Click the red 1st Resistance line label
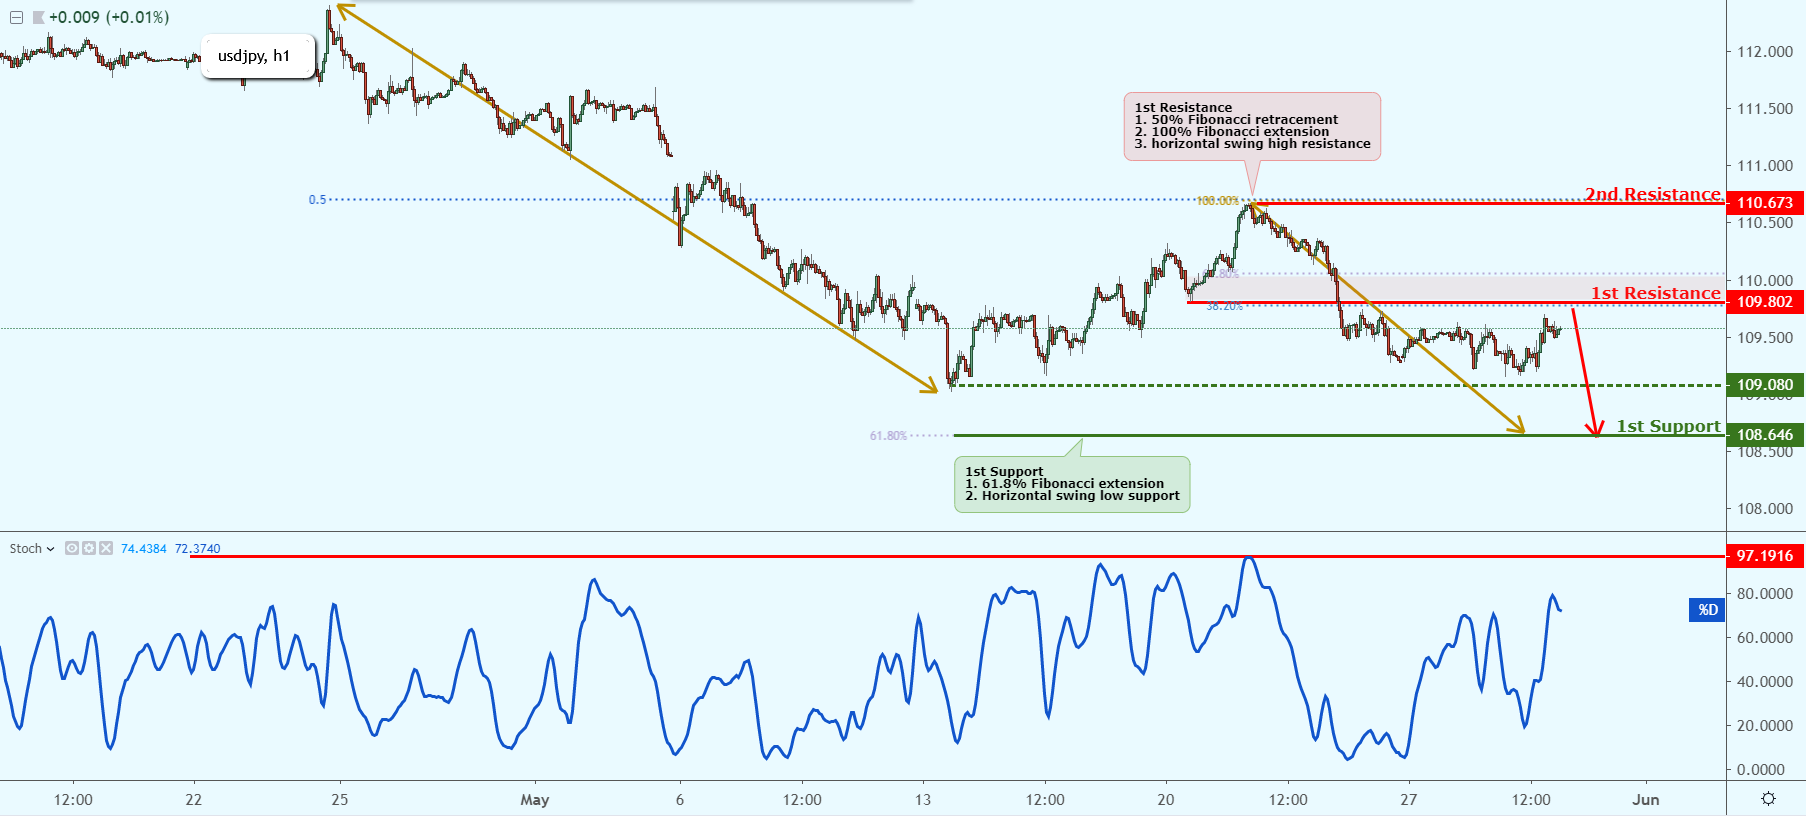The image size is (1806, 816). 1656,293
